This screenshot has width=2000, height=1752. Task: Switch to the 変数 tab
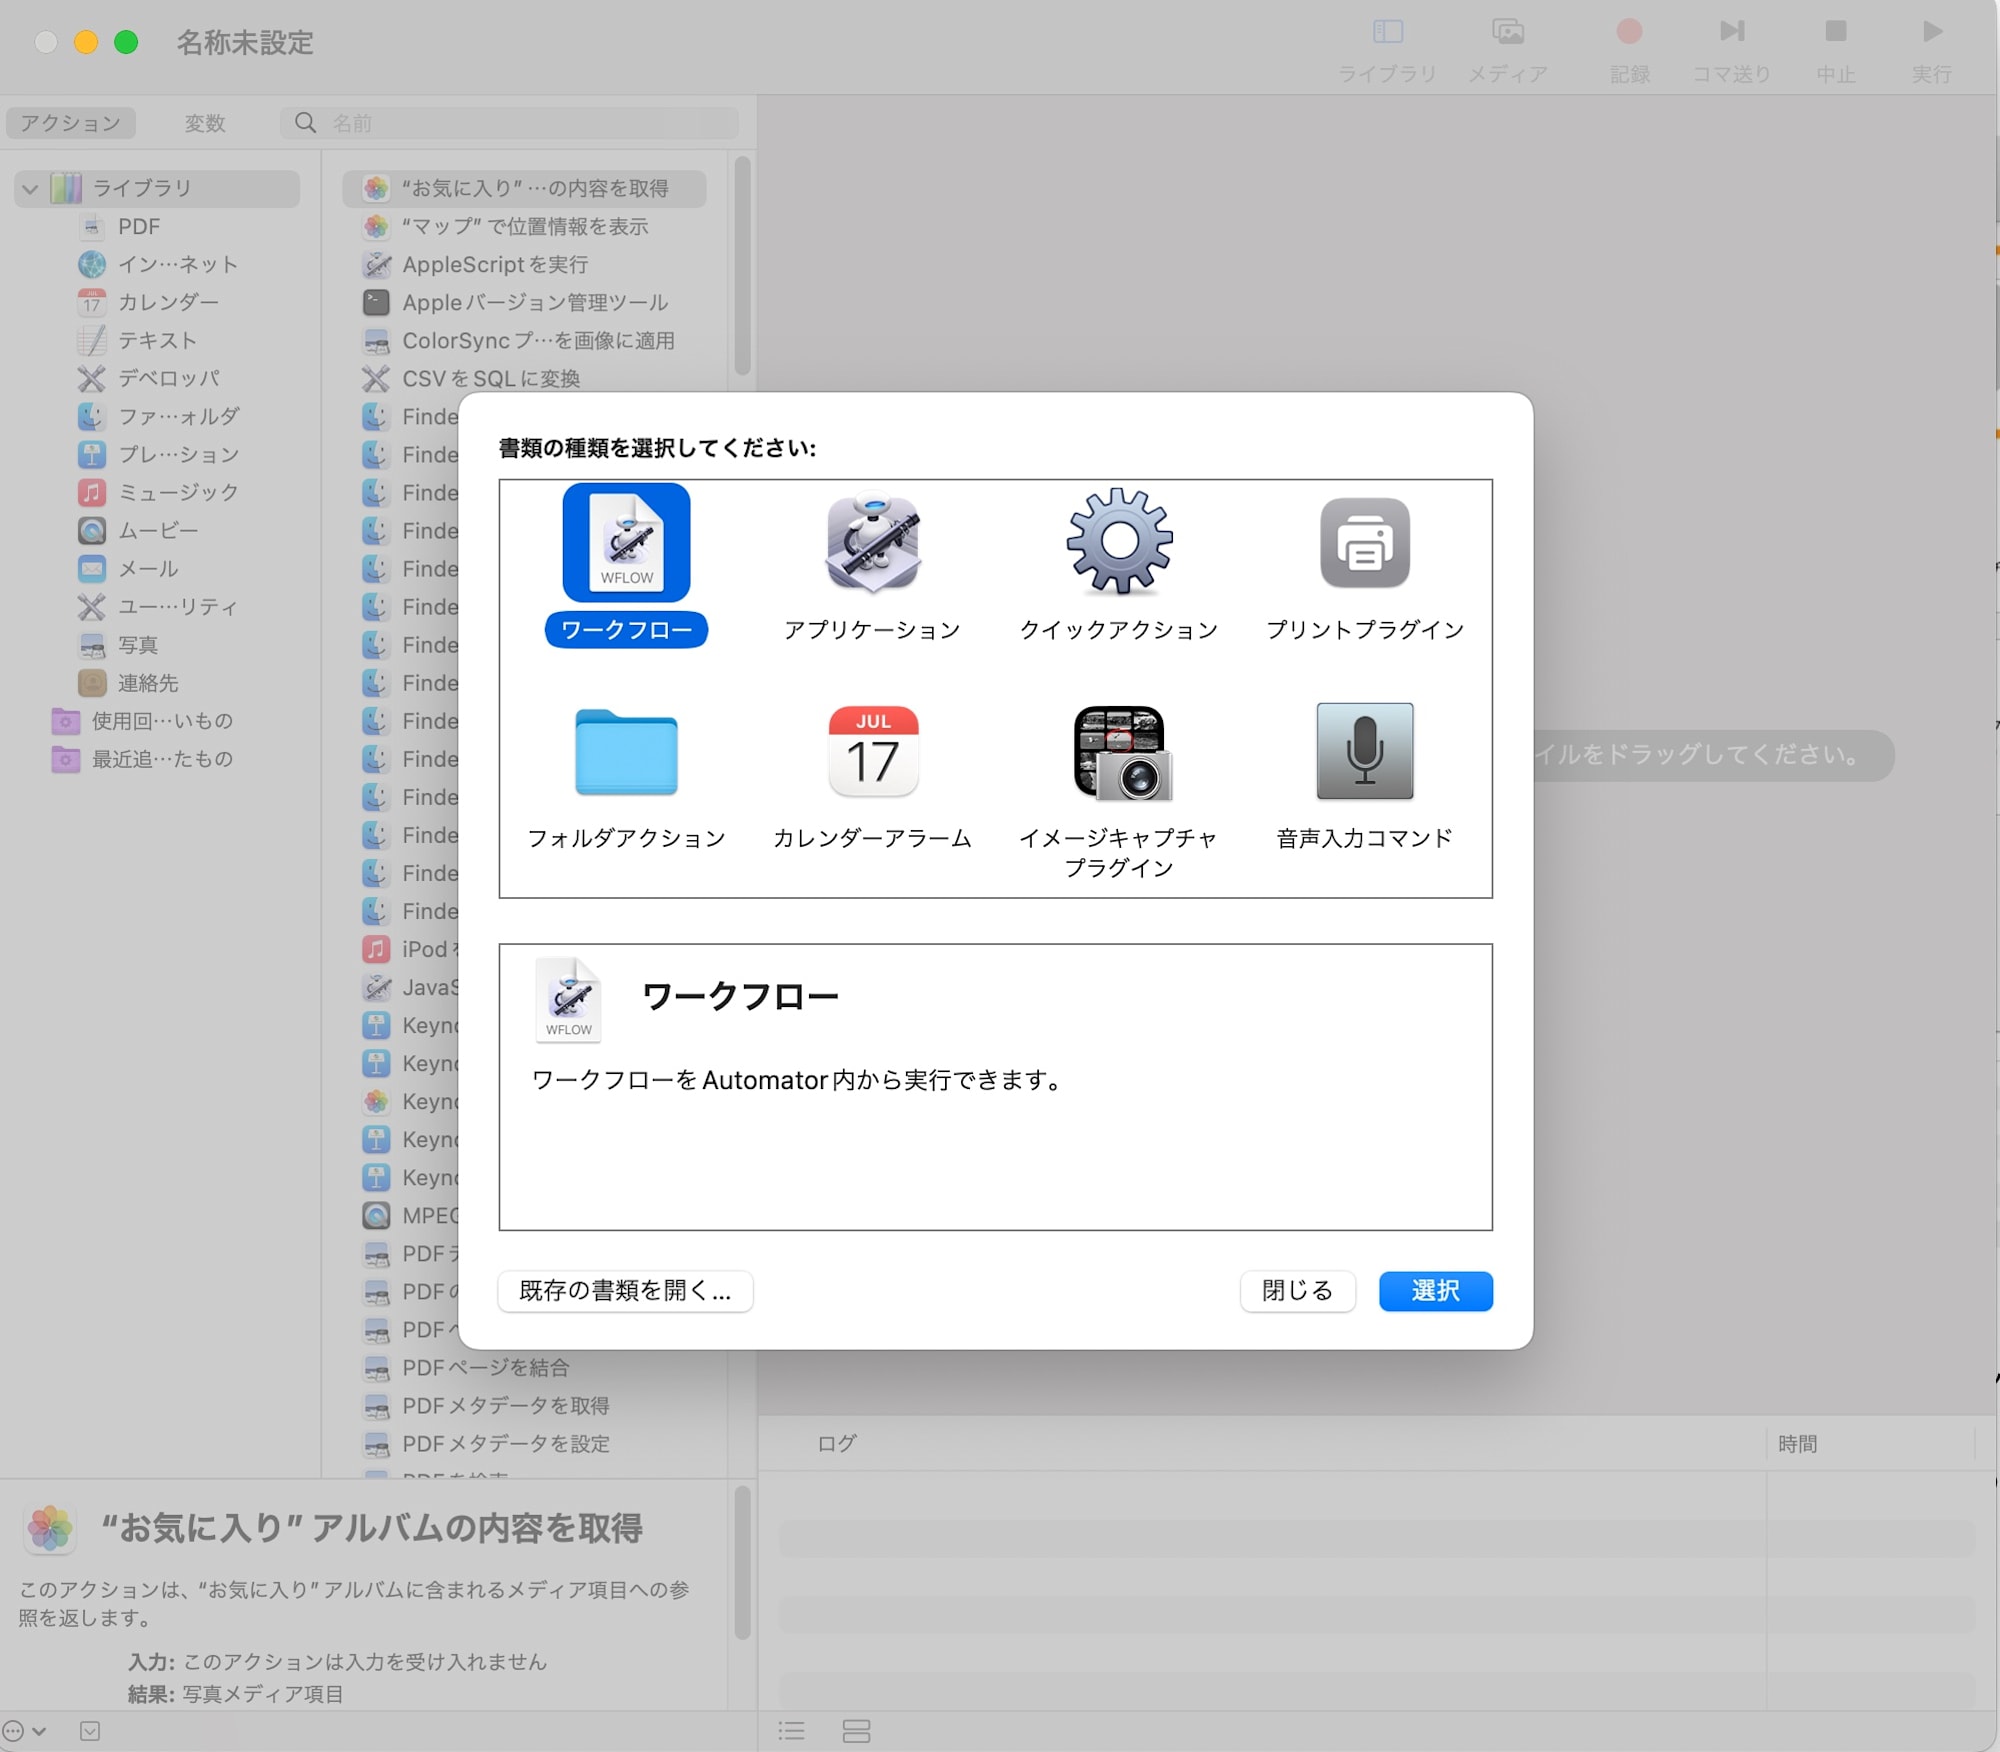coord(205,123)
